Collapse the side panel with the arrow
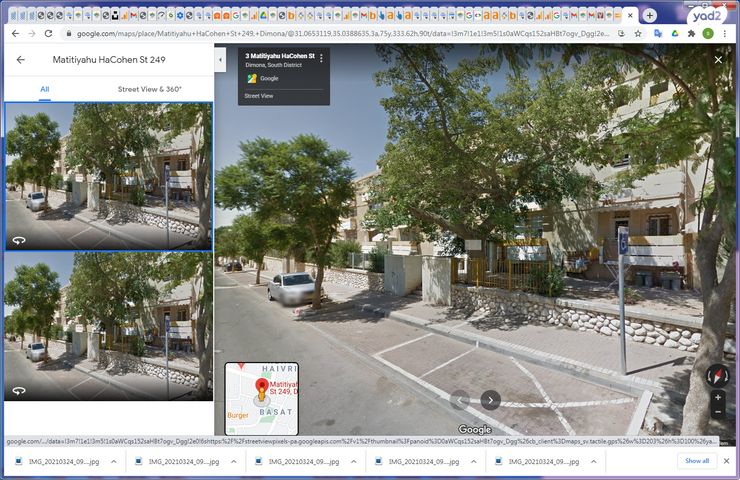The width and height of the screenshot is (740, 480). [x=220, y=60]
